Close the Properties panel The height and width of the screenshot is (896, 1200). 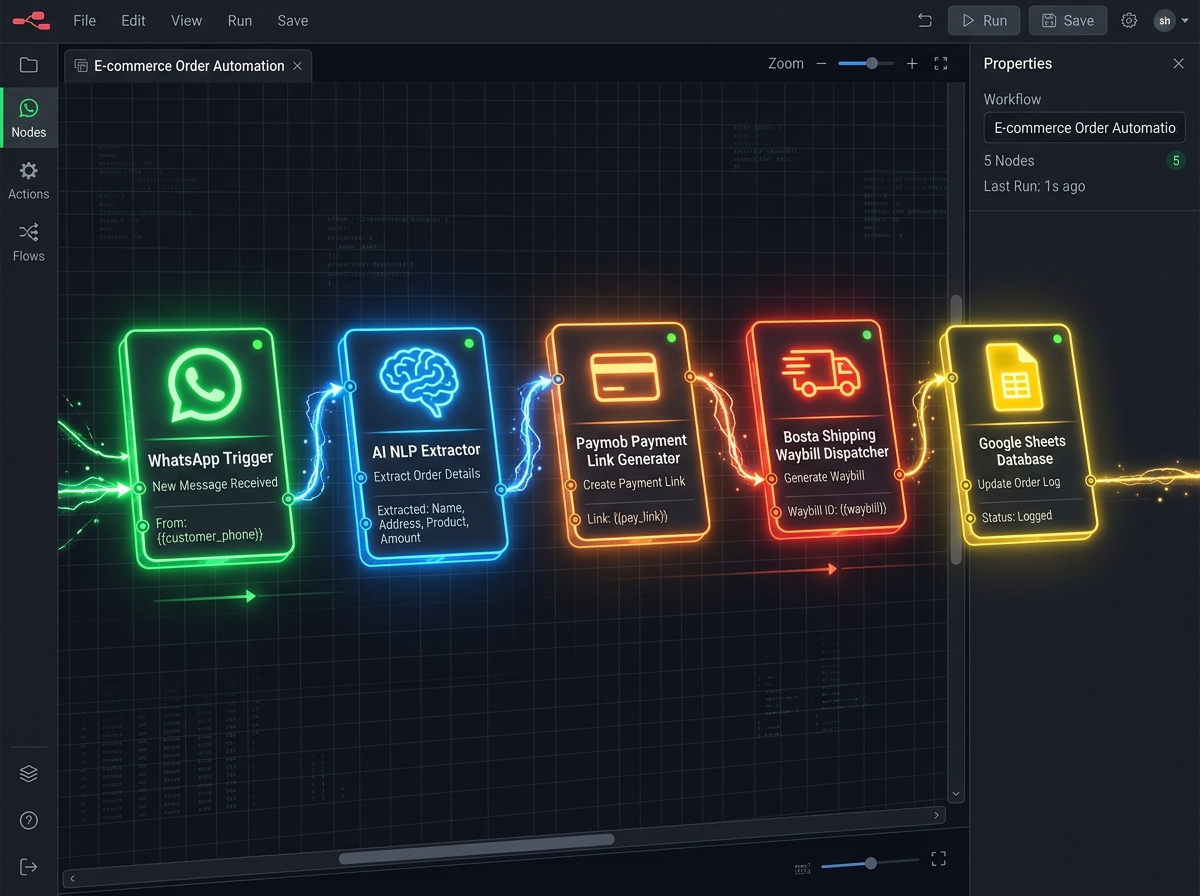coord(1178,63)
